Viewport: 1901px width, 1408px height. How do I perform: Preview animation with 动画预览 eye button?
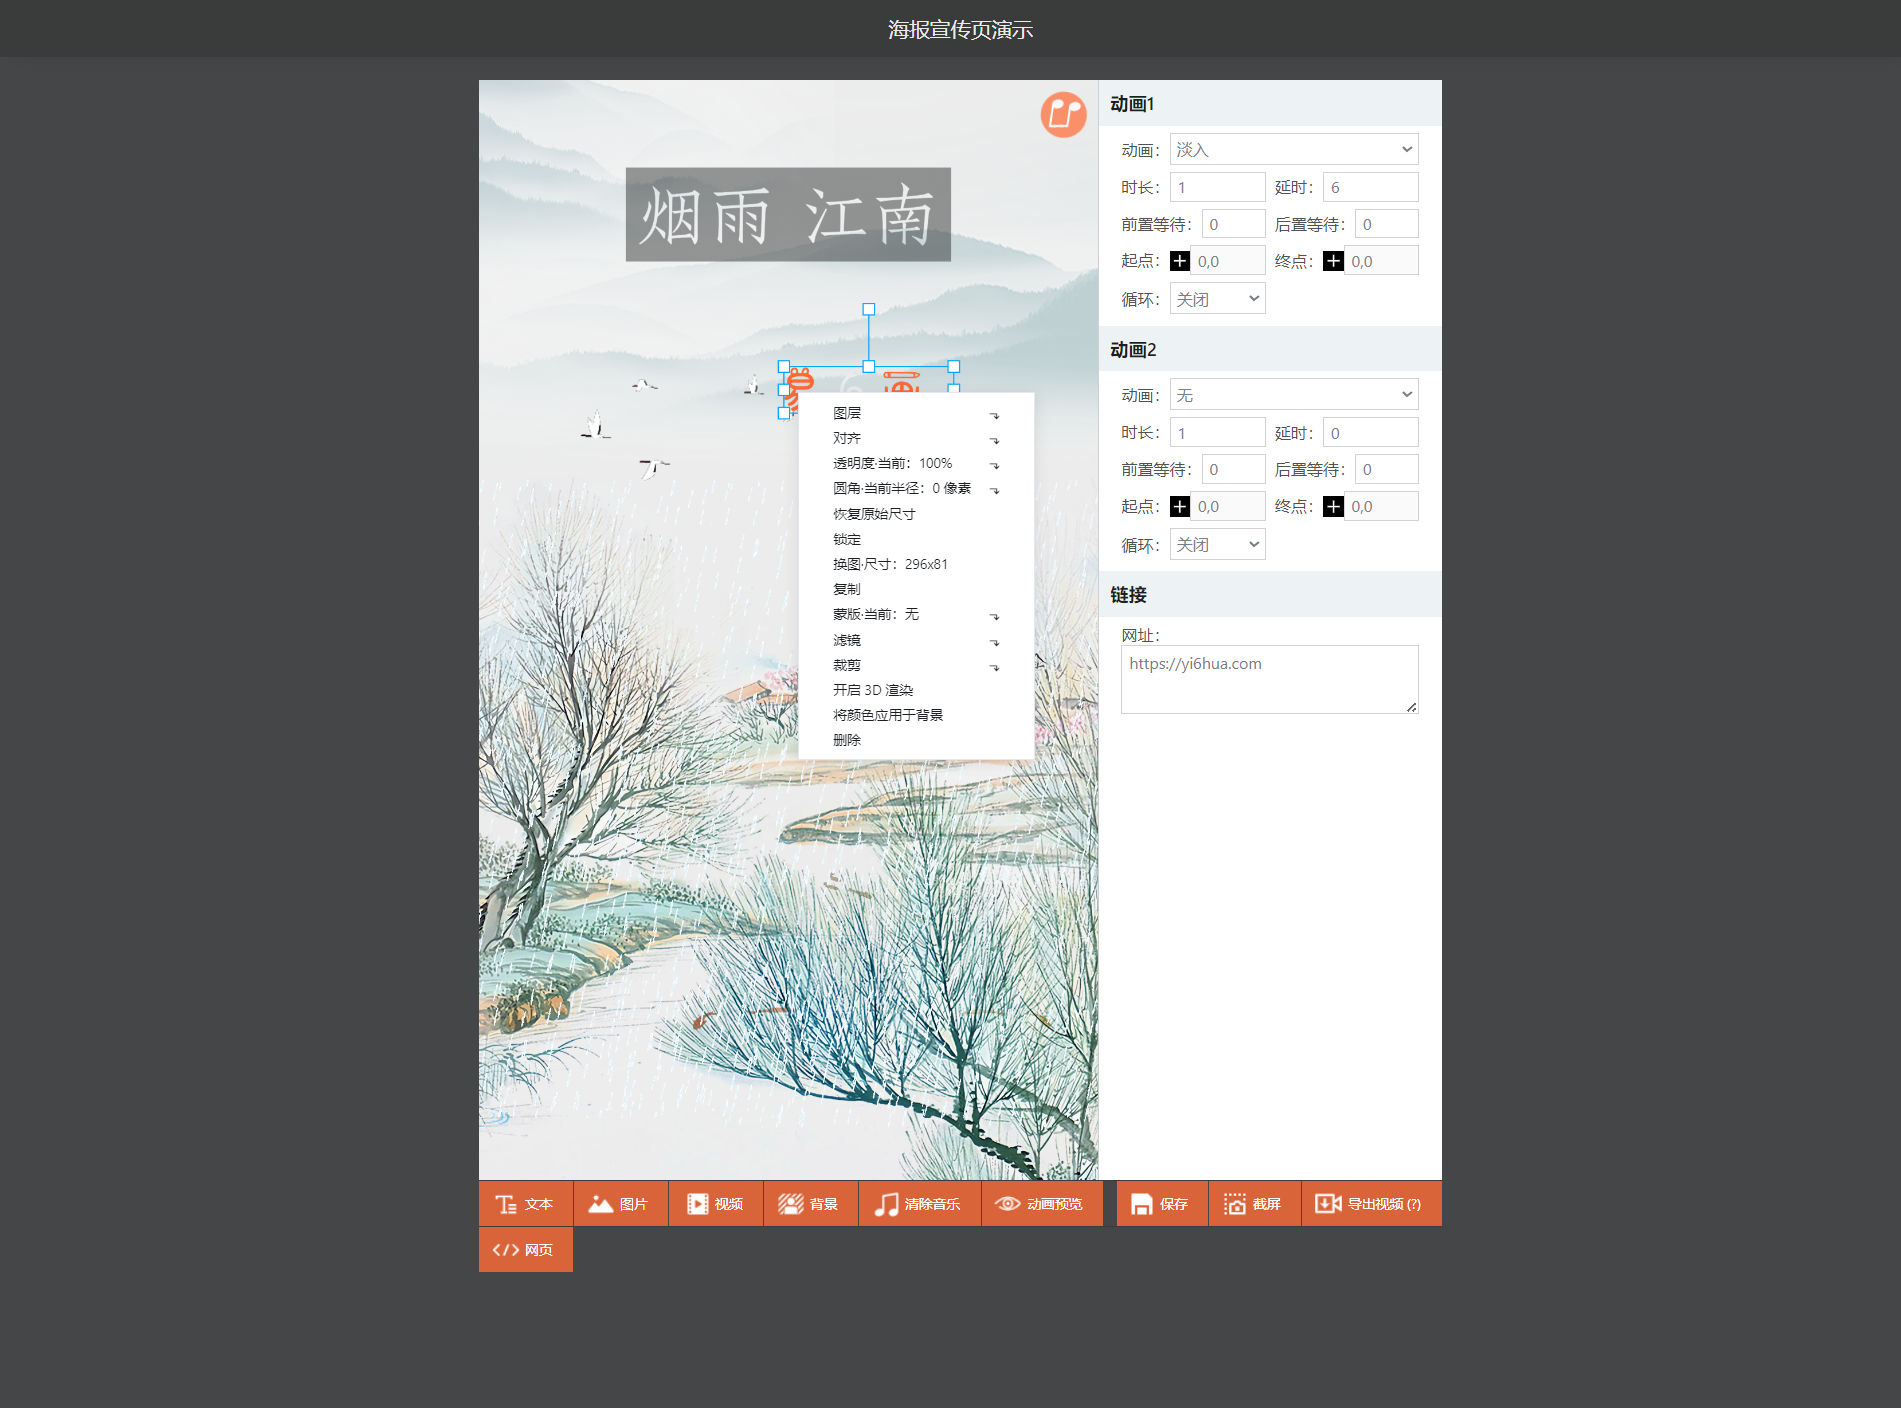tap(1041, 1204)
